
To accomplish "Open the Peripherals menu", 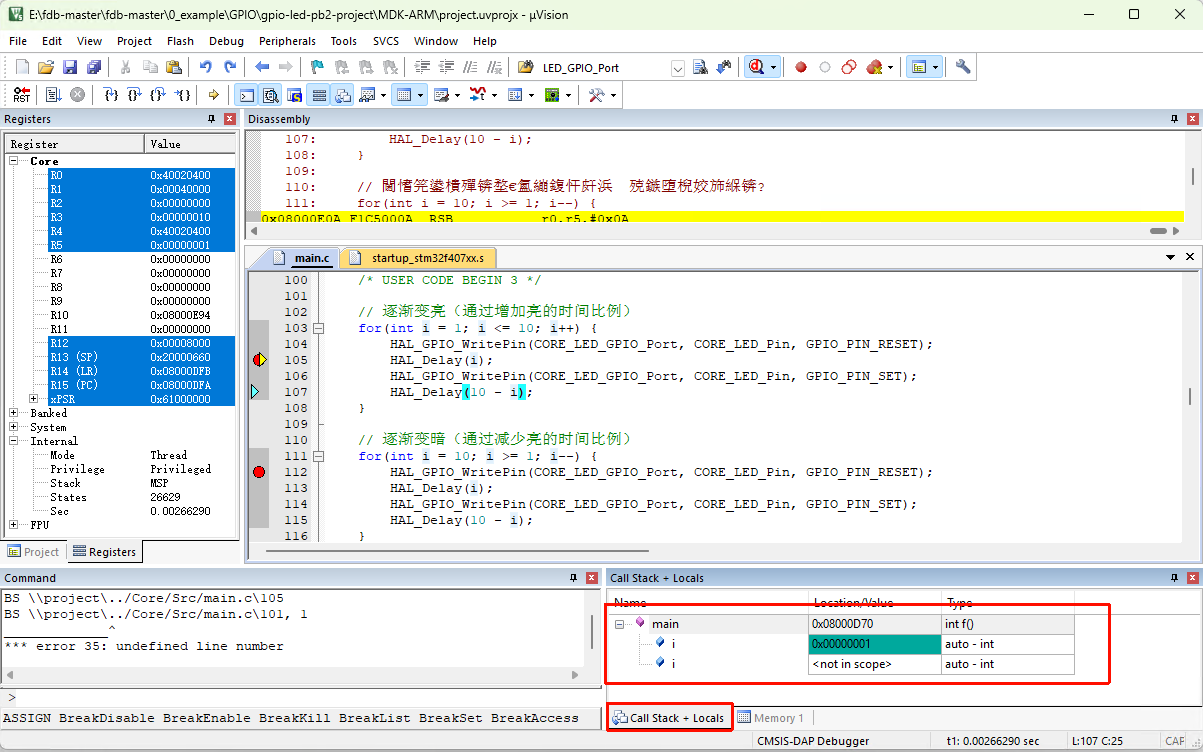I will coord(287,41).
